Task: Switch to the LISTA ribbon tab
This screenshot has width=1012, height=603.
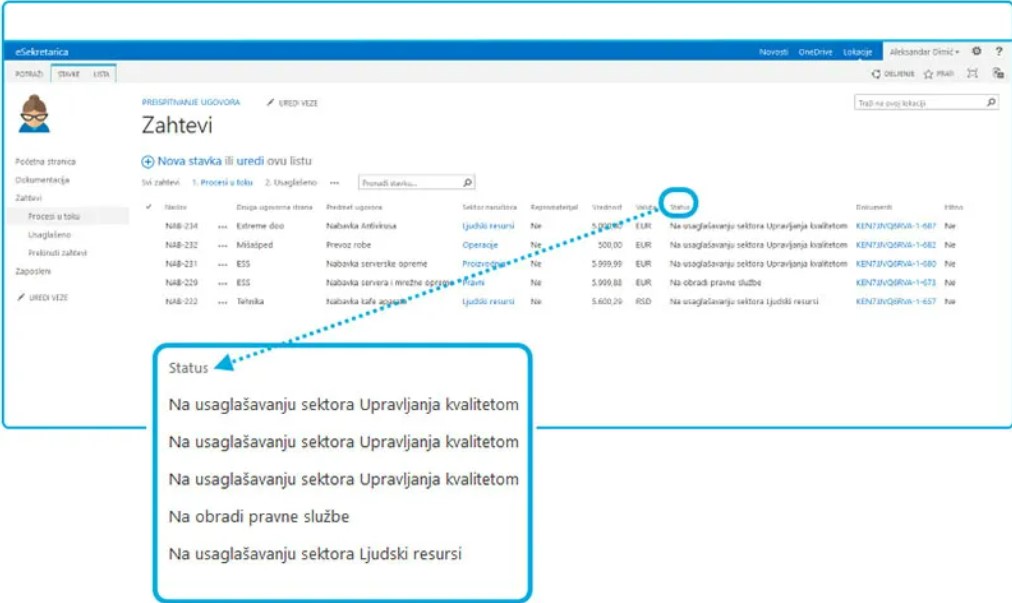Action: (x=101, y=74)
